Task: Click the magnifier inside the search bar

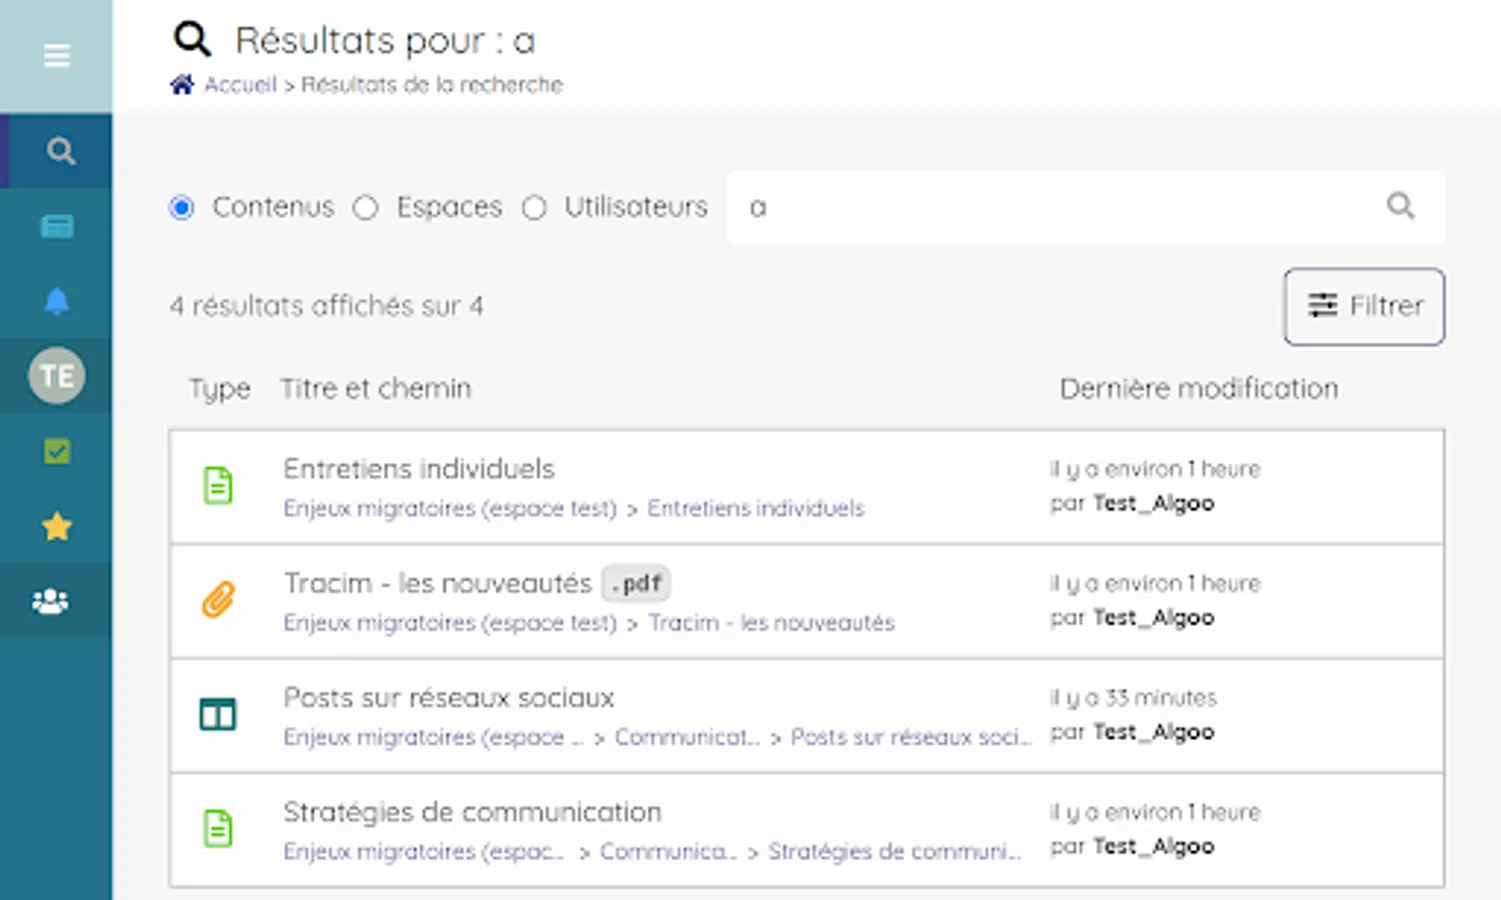Action: pyautogui.click(x=1400, y=207)
